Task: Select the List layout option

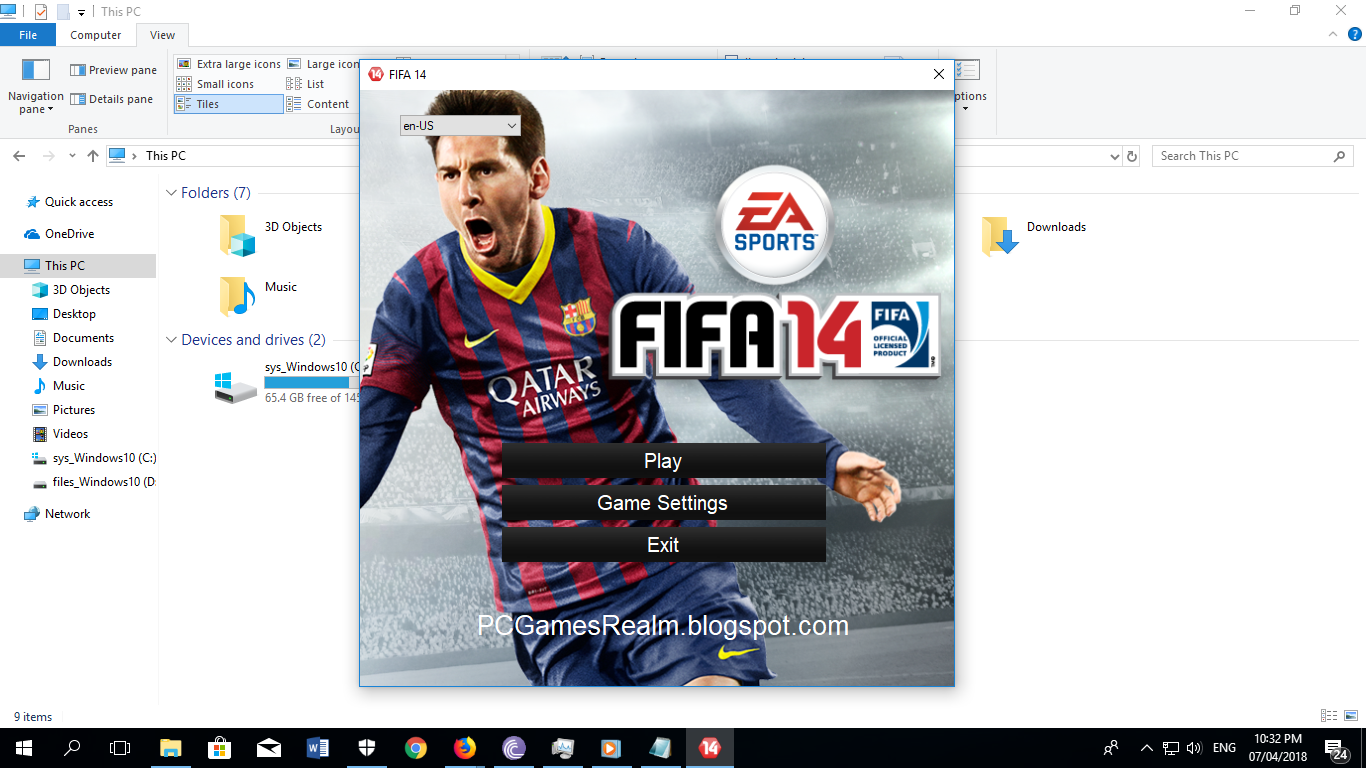Action: pyautogui.click(x=305, y=84)
